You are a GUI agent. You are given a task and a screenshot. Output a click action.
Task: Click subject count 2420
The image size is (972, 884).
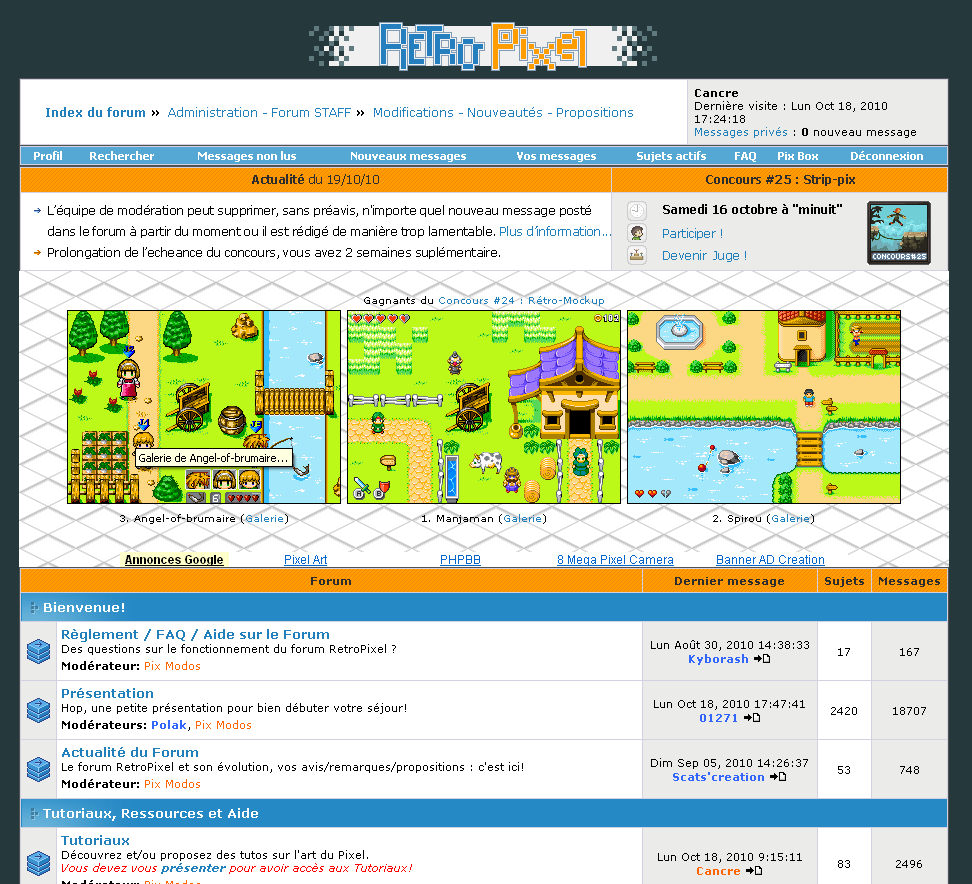point(844,711)
